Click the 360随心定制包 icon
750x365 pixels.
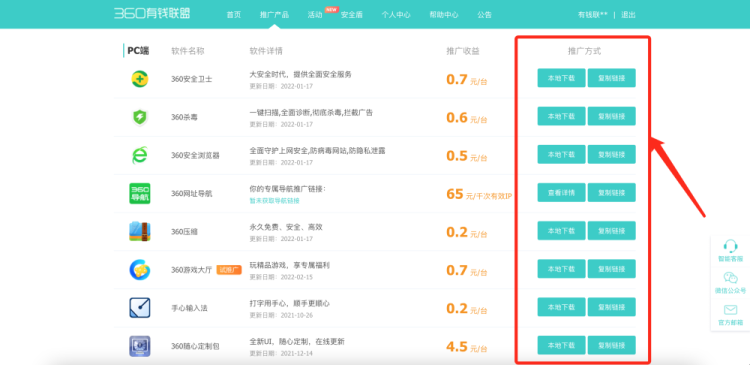coord(140,346)
